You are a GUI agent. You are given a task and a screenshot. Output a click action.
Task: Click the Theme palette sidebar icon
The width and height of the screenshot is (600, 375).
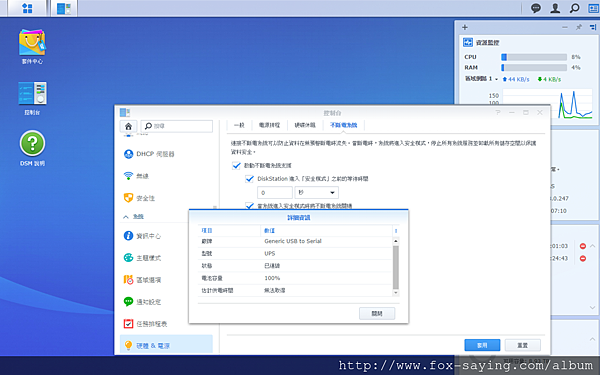click(x=128, y=258)
